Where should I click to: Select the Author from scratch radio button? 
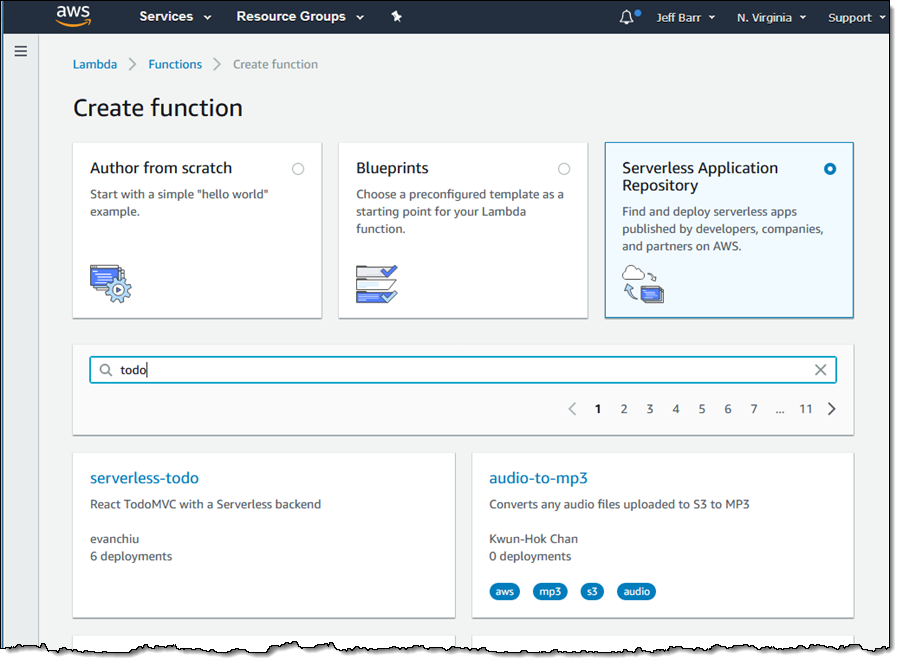298,169
